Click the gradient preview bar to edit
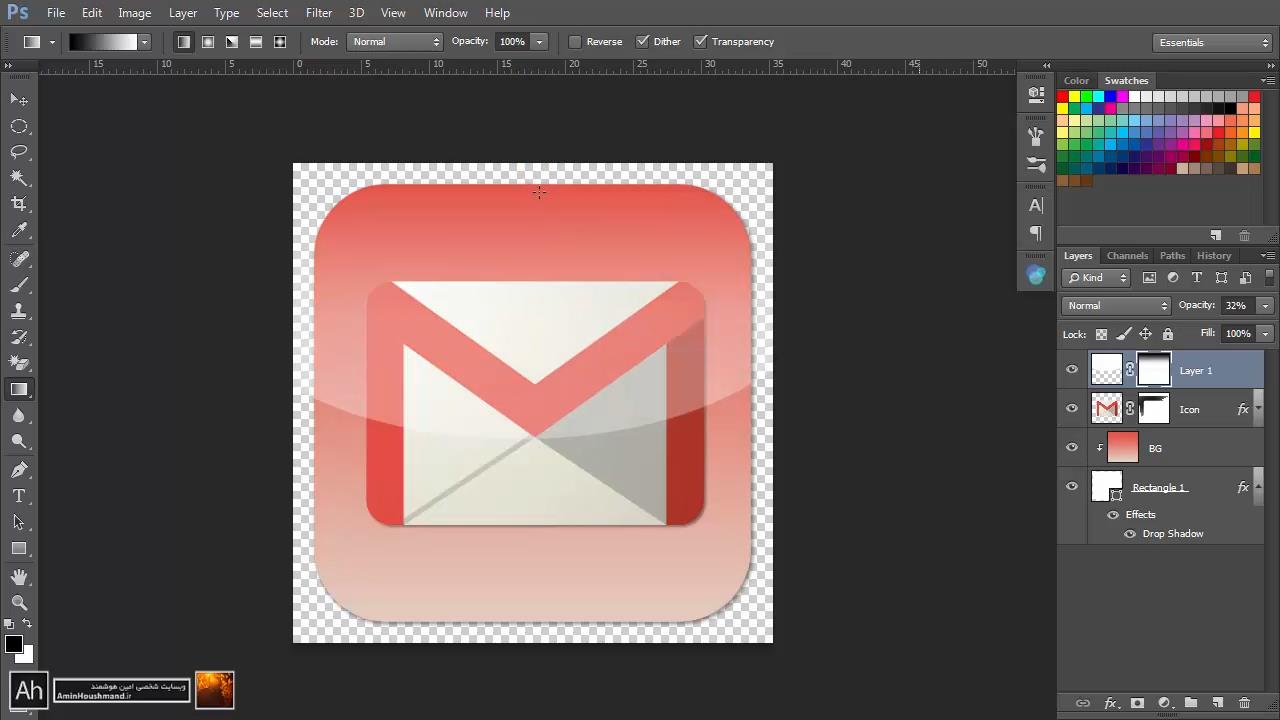 click(x=102, y=42)
